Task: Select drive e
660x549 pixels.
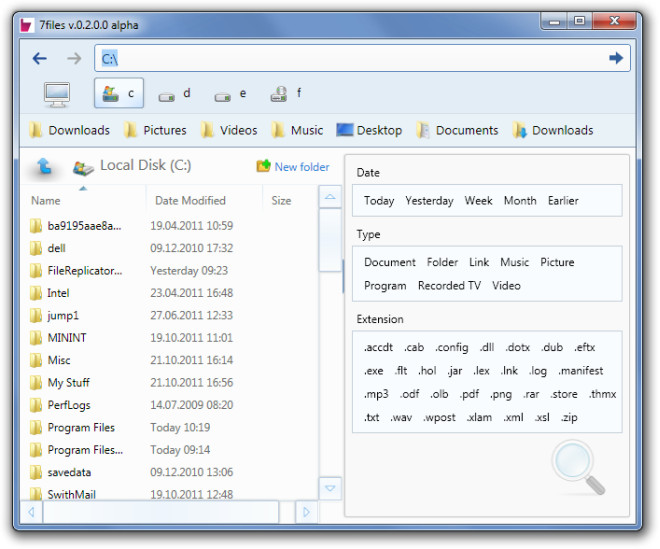Action: pos(230,94)
